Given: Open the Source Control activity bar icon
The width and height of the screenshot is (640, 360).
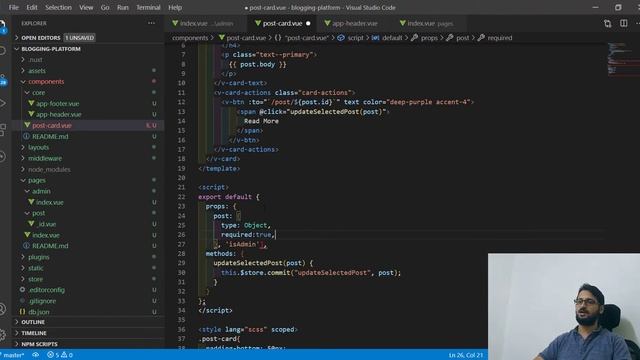Looking at the screenshot, I should 3,80.
